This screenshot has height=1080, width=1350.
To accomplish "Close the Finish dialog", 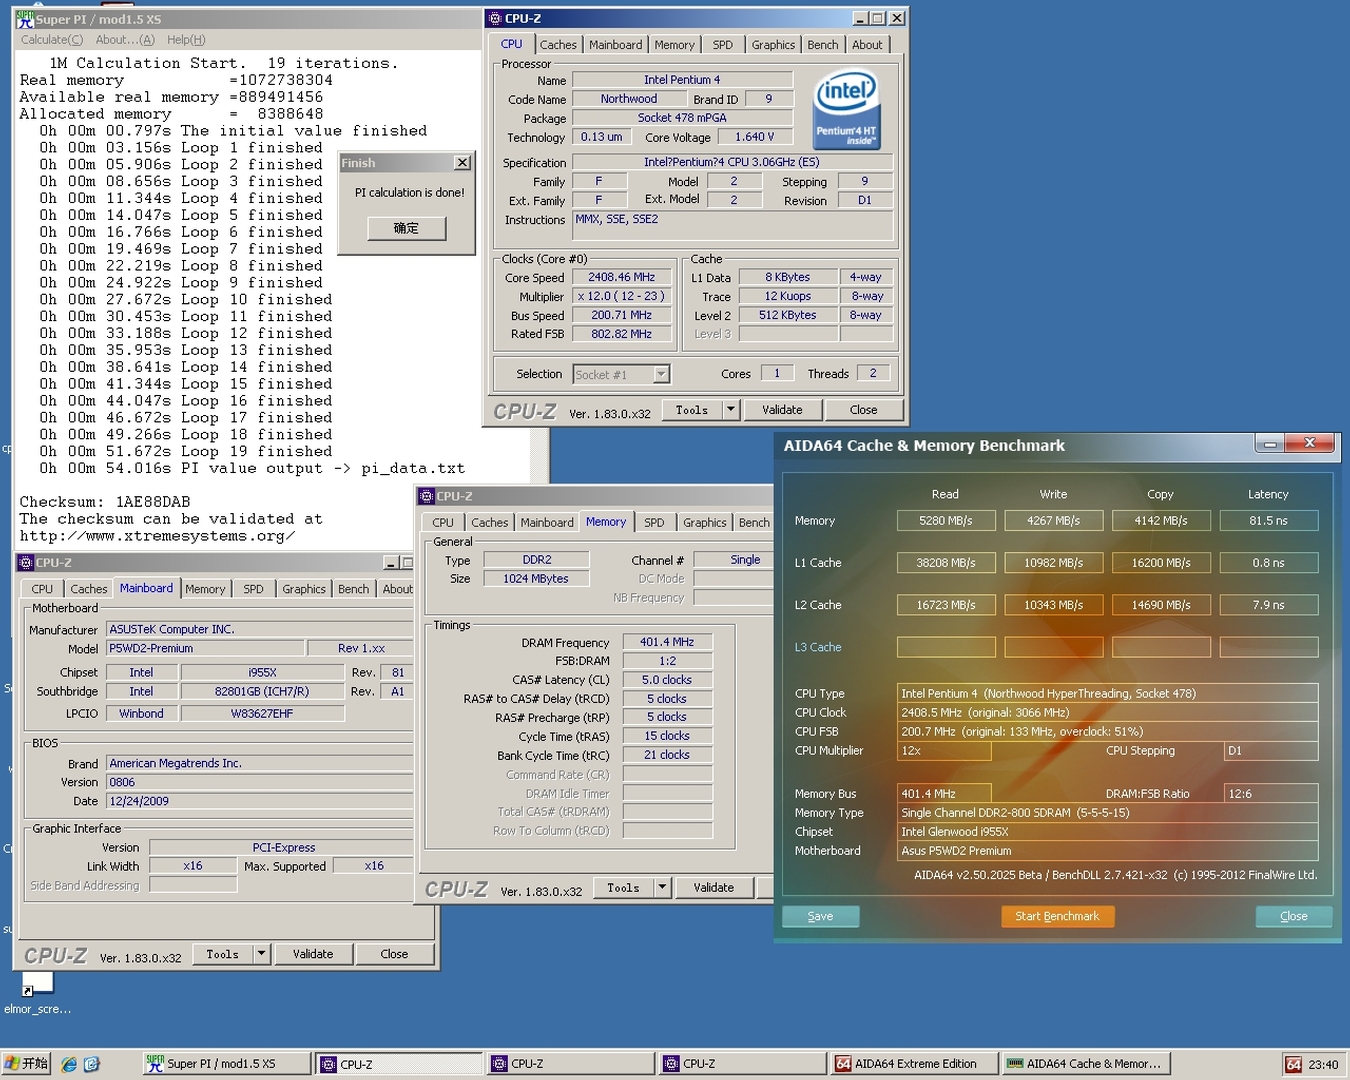I will click(x=462, y=163).
